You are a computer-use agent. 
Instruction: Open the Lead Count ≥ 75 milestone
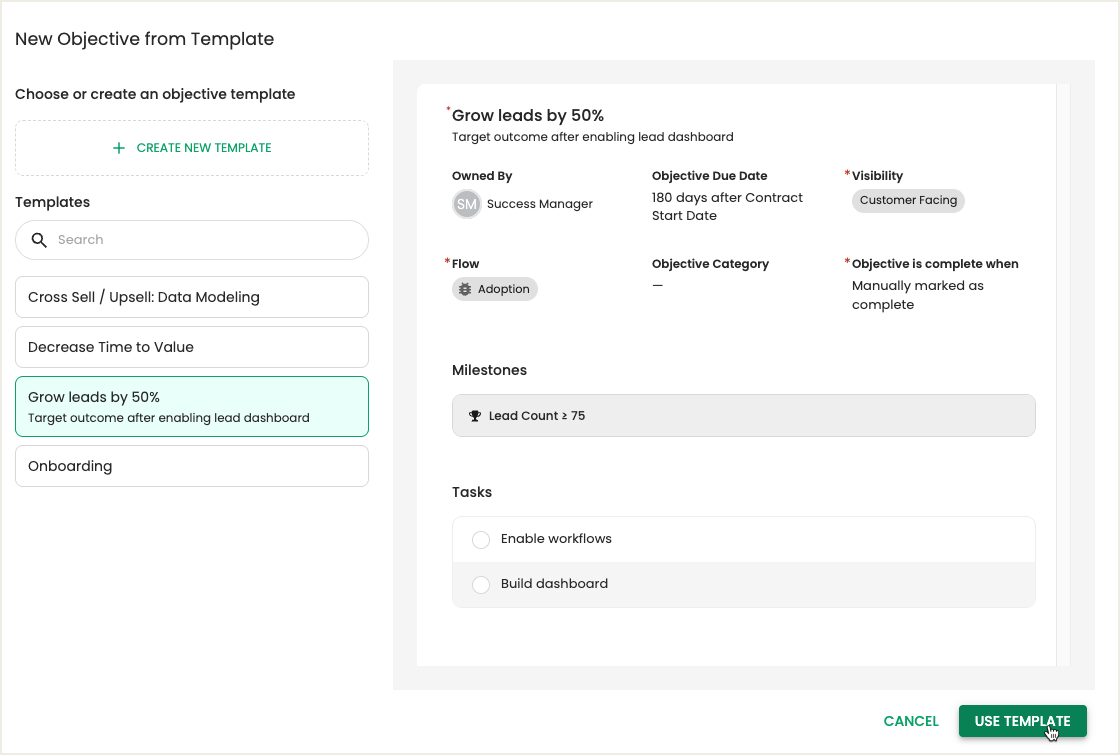pos(744,416)
